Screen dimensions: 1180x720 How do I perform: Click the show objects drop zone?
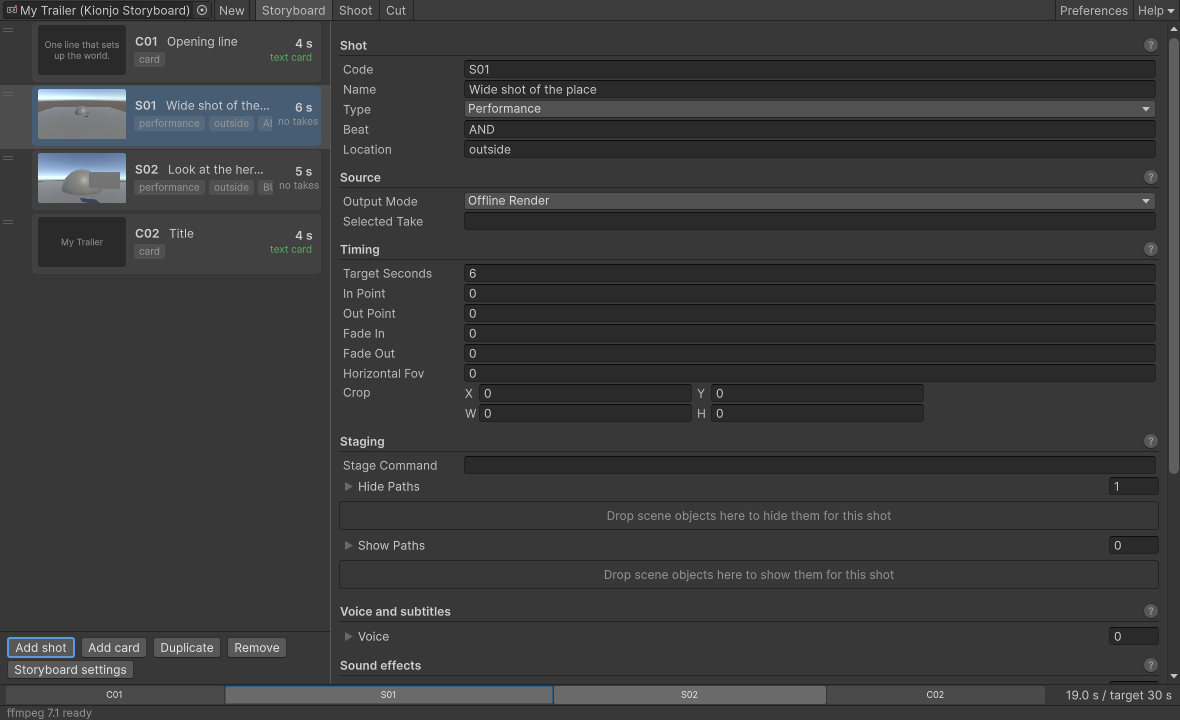click(x=749, y=575)
